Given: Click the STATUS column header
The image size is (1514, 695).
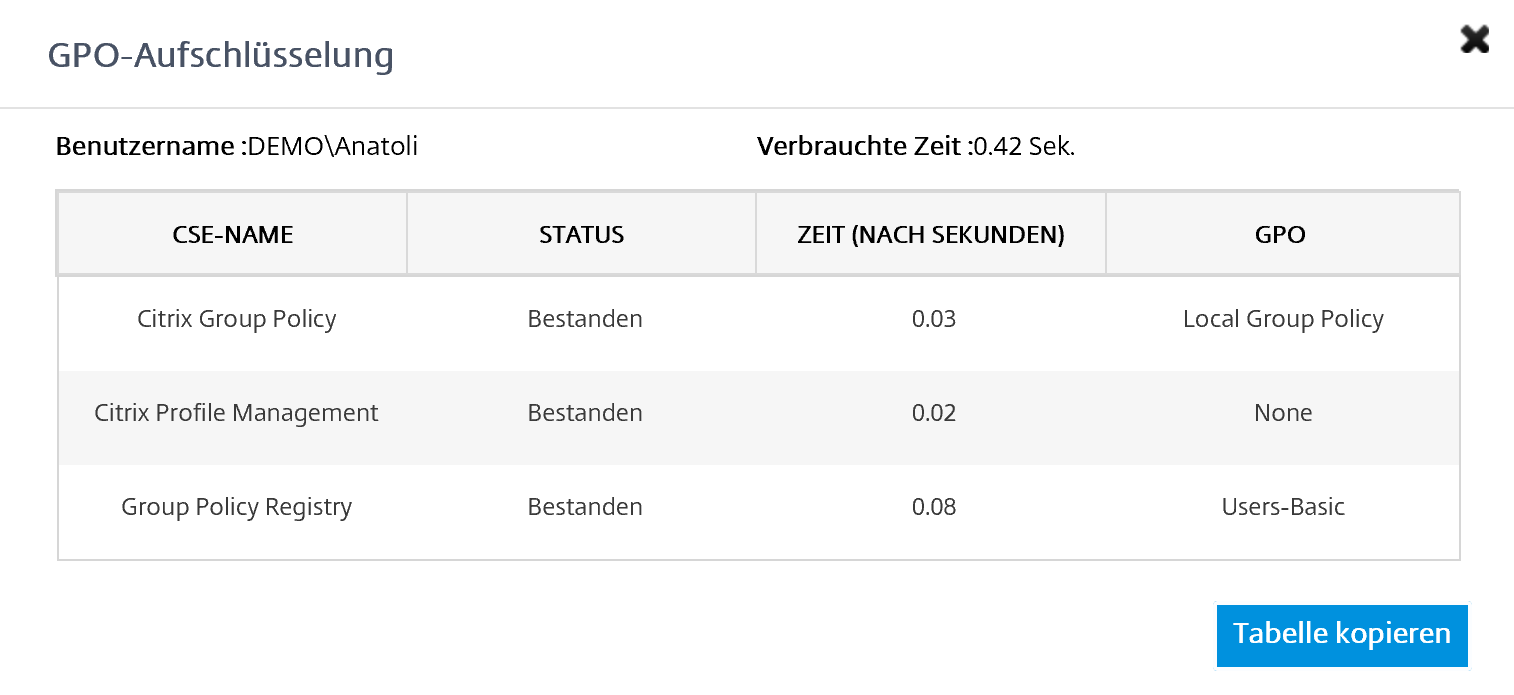Looking at the screenshot, I should pos(581,235).
